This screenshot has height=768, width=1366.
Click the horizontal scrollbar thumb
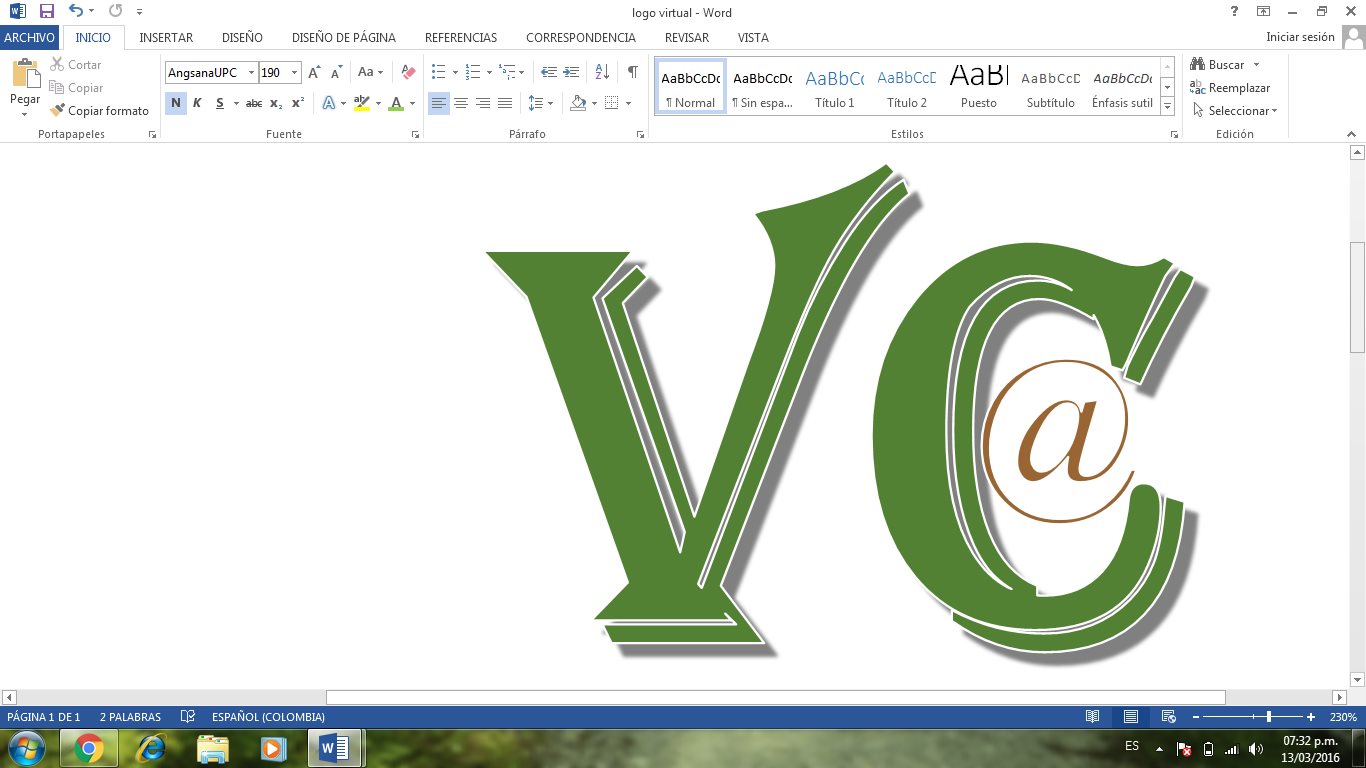[x=775, y=697]
